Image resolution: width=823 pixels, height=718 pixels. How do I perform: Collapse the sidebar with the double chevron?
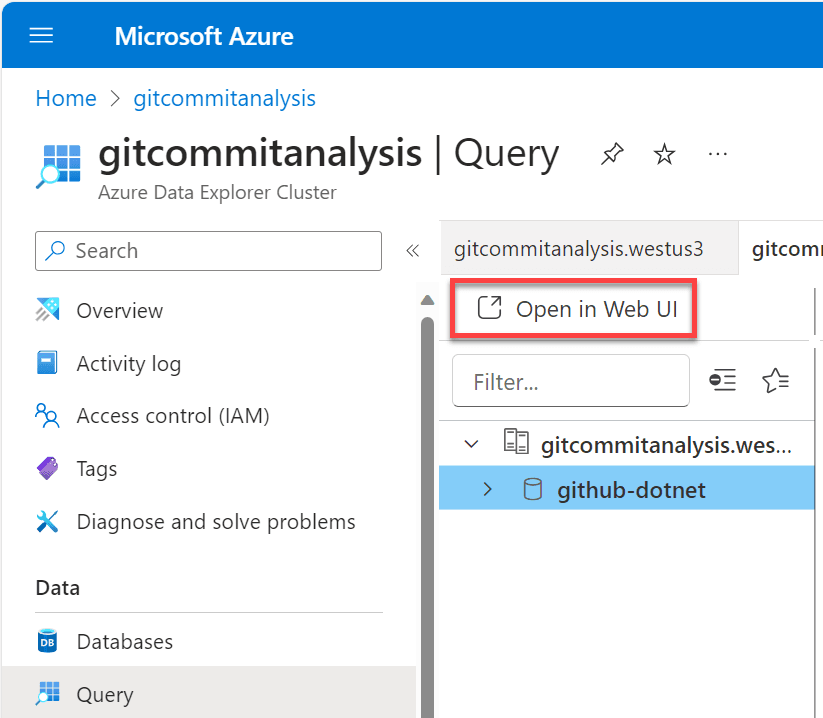click(413, 251)
